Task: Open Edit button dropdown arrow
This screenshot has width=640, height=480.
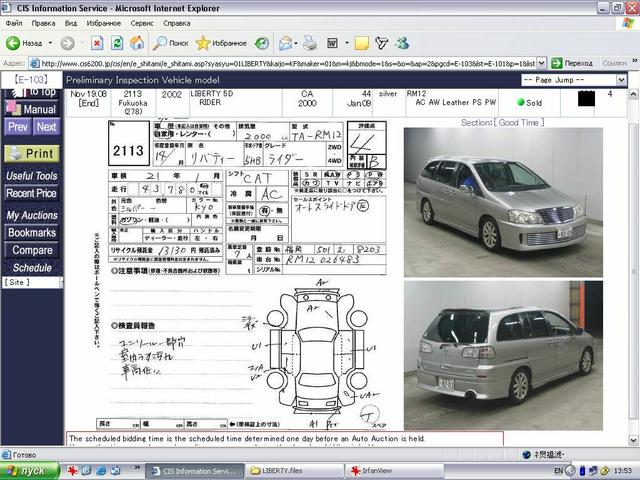Action: coord(347,43)
